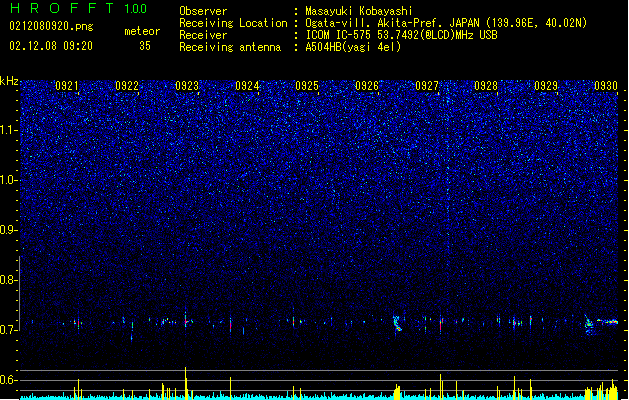Click the Ogata-vill. Akita-Pref. JAPAN location text
Viewport: 629px width, 400px height.
[446, 23]
